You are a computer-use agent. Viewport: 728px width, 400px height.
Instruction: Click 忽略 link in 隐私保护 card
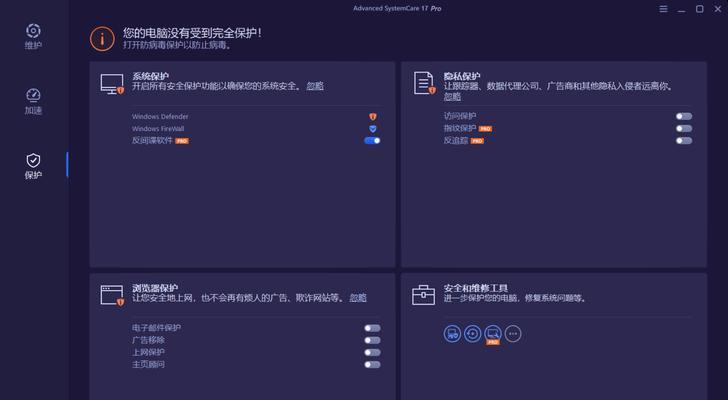pyautogui.click(x=452, y=97)
